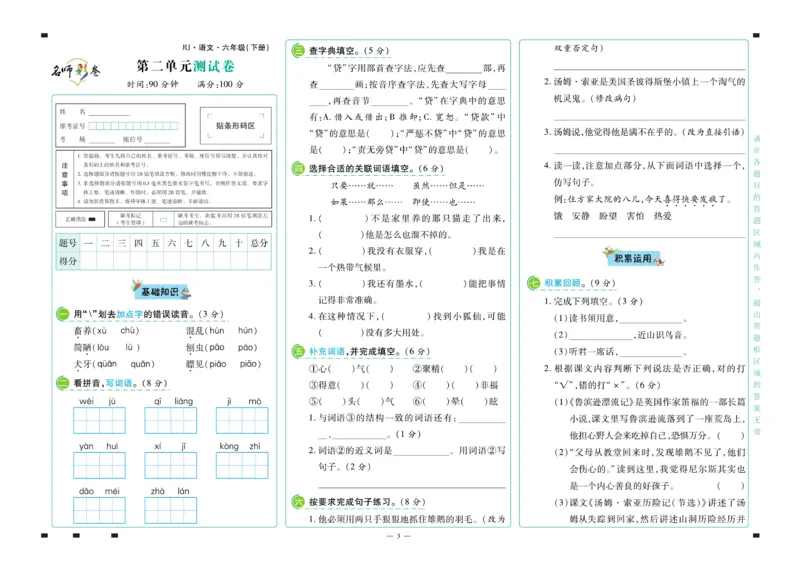The image size is (800, 573).
Task: Click the conjunction option 如果……那么……
Action: (367, 202)
